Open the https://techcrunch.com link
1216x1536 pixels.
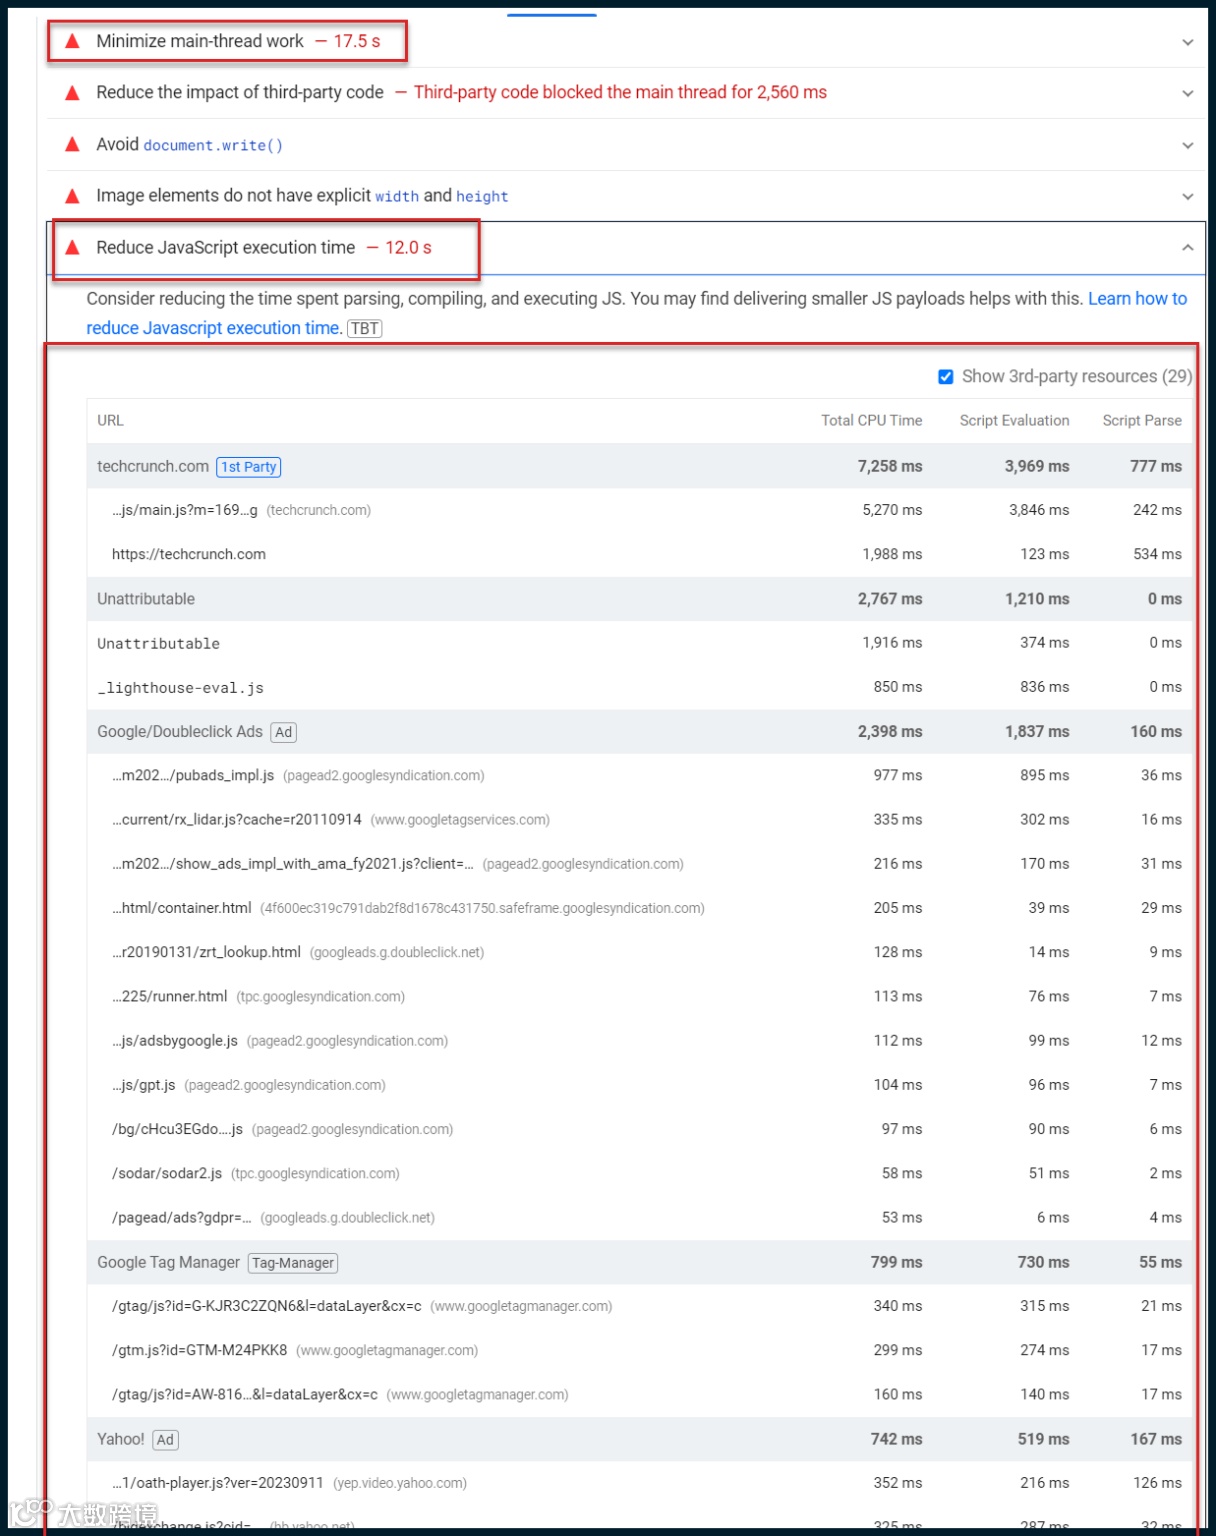[189, 554]
